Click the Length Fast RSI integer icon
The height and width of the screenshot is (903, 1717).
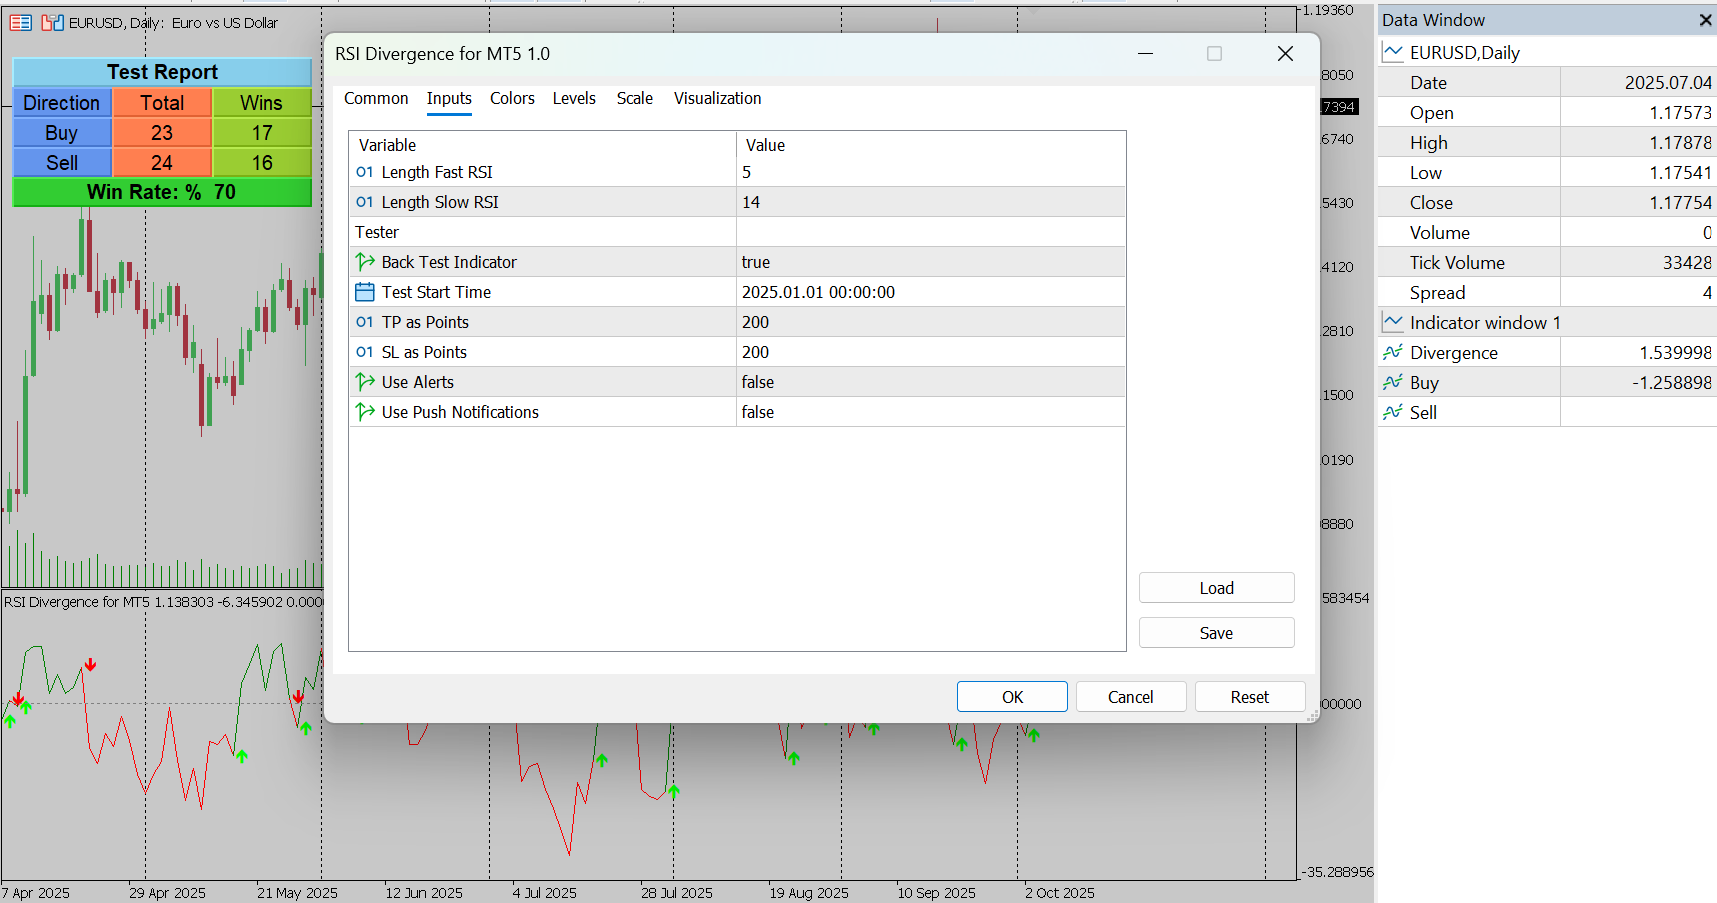pos(365,172)
